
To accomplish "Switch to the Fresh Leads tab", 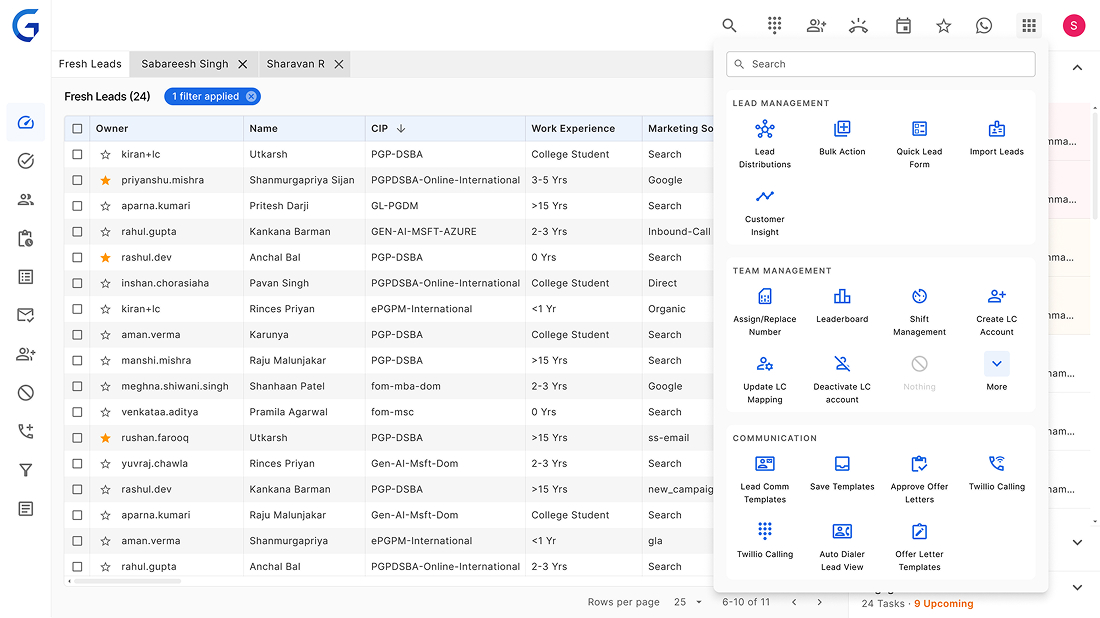I will (x=90, y=64).
